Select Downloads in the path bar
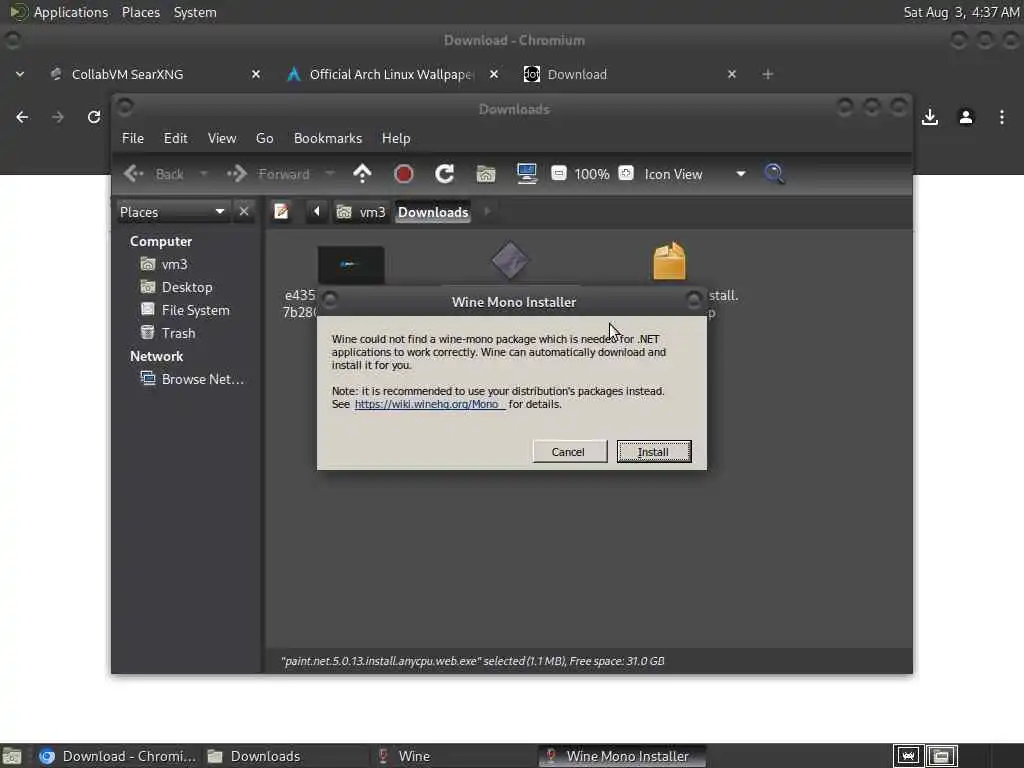 (433, 212)
